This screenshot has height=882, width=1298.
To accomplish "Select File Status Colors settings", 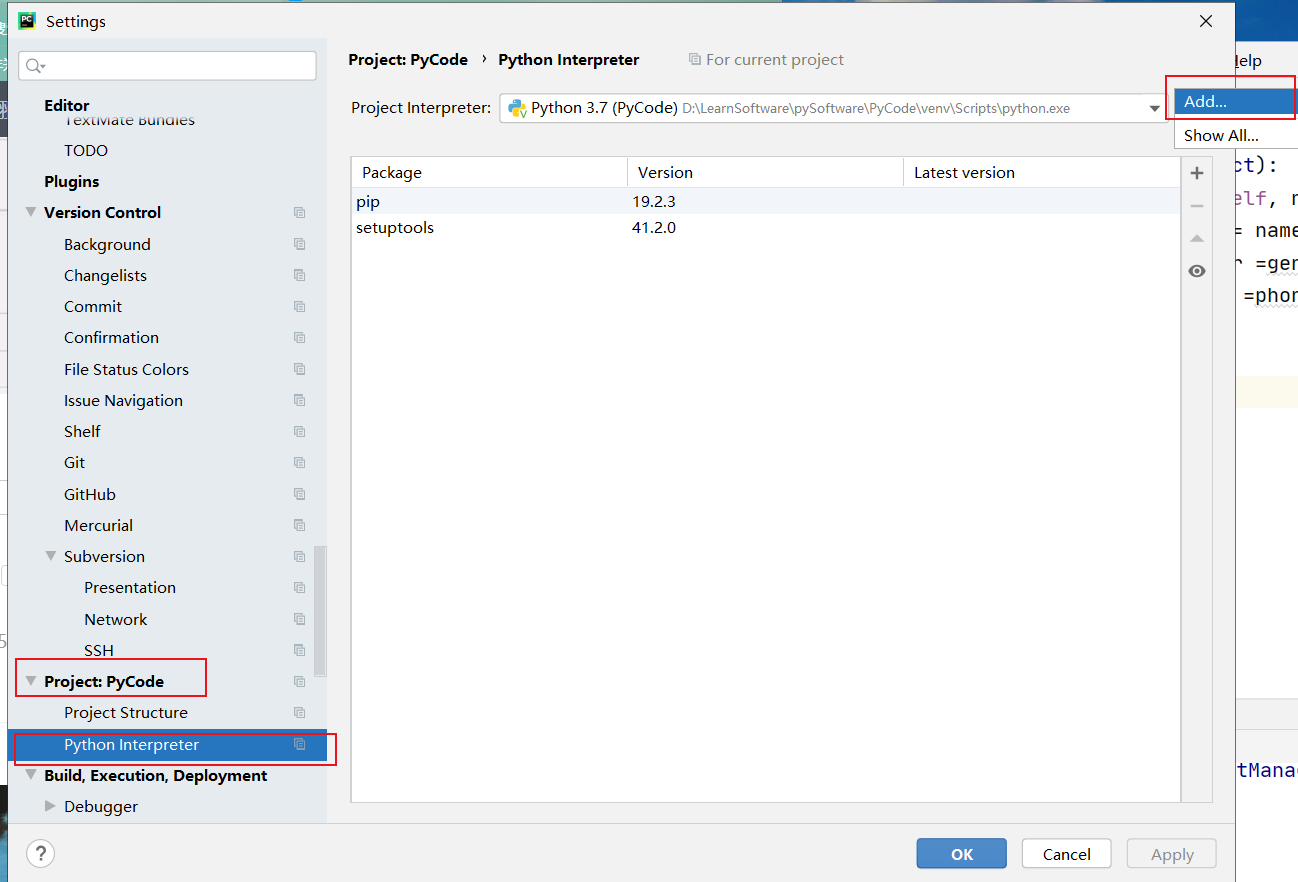I will [126, 369].
